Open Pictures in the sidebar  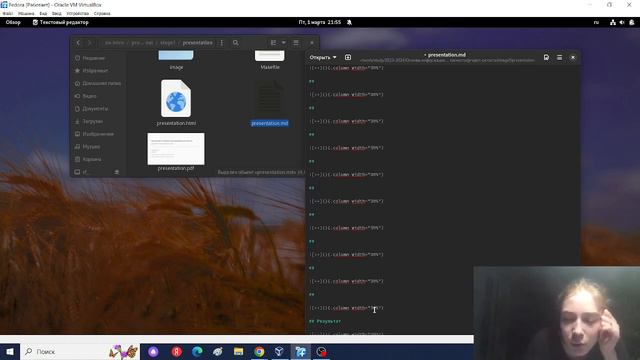tap(98, 134)
